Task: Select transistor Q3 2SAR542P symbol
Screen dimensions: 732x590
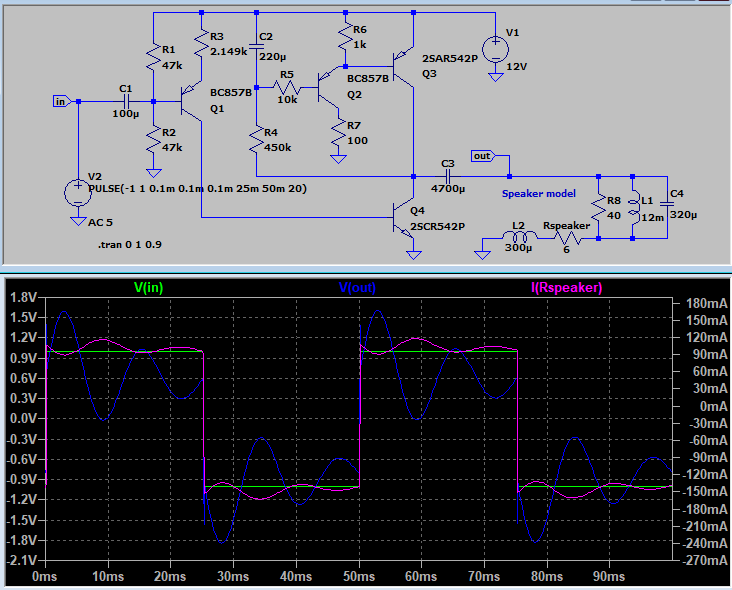Action: (x=402, y=67)
